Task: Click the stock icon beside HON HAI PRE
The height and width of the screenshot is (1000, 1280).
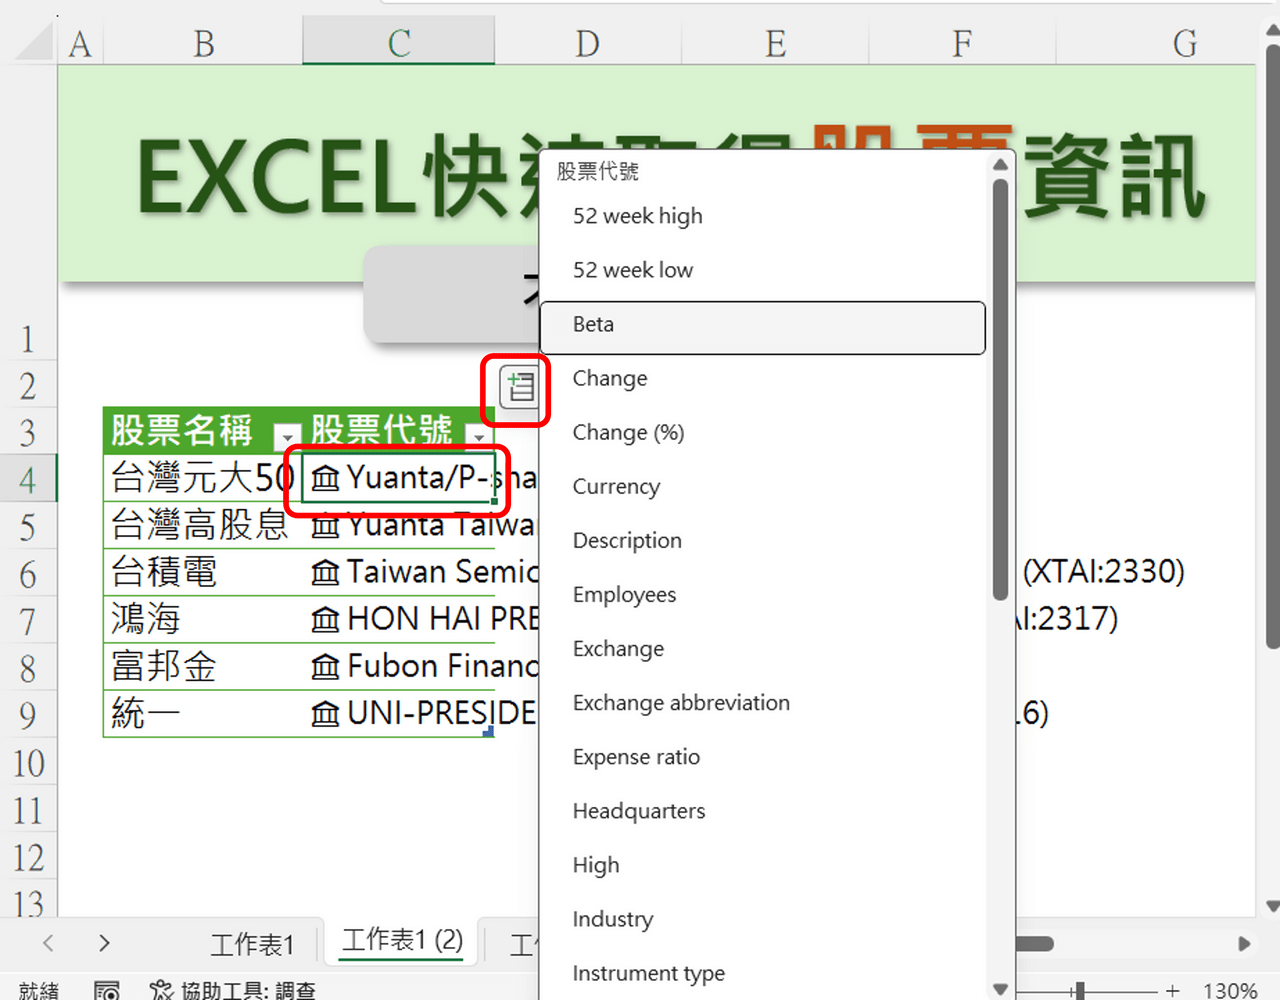Action: point(325,620)
